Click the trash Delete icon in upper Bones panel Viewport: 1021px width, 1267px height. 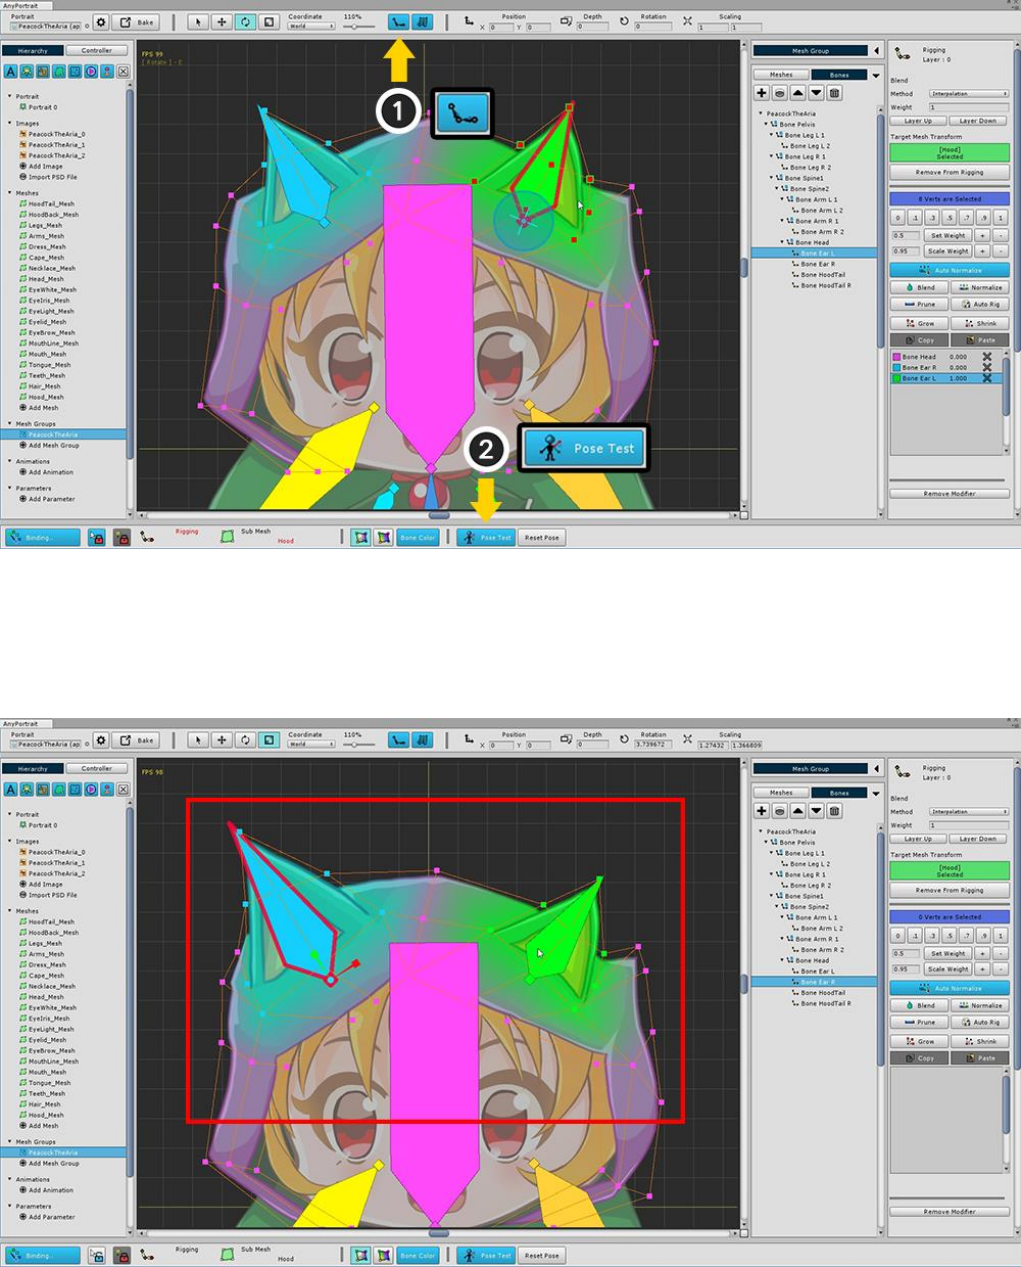834,93
